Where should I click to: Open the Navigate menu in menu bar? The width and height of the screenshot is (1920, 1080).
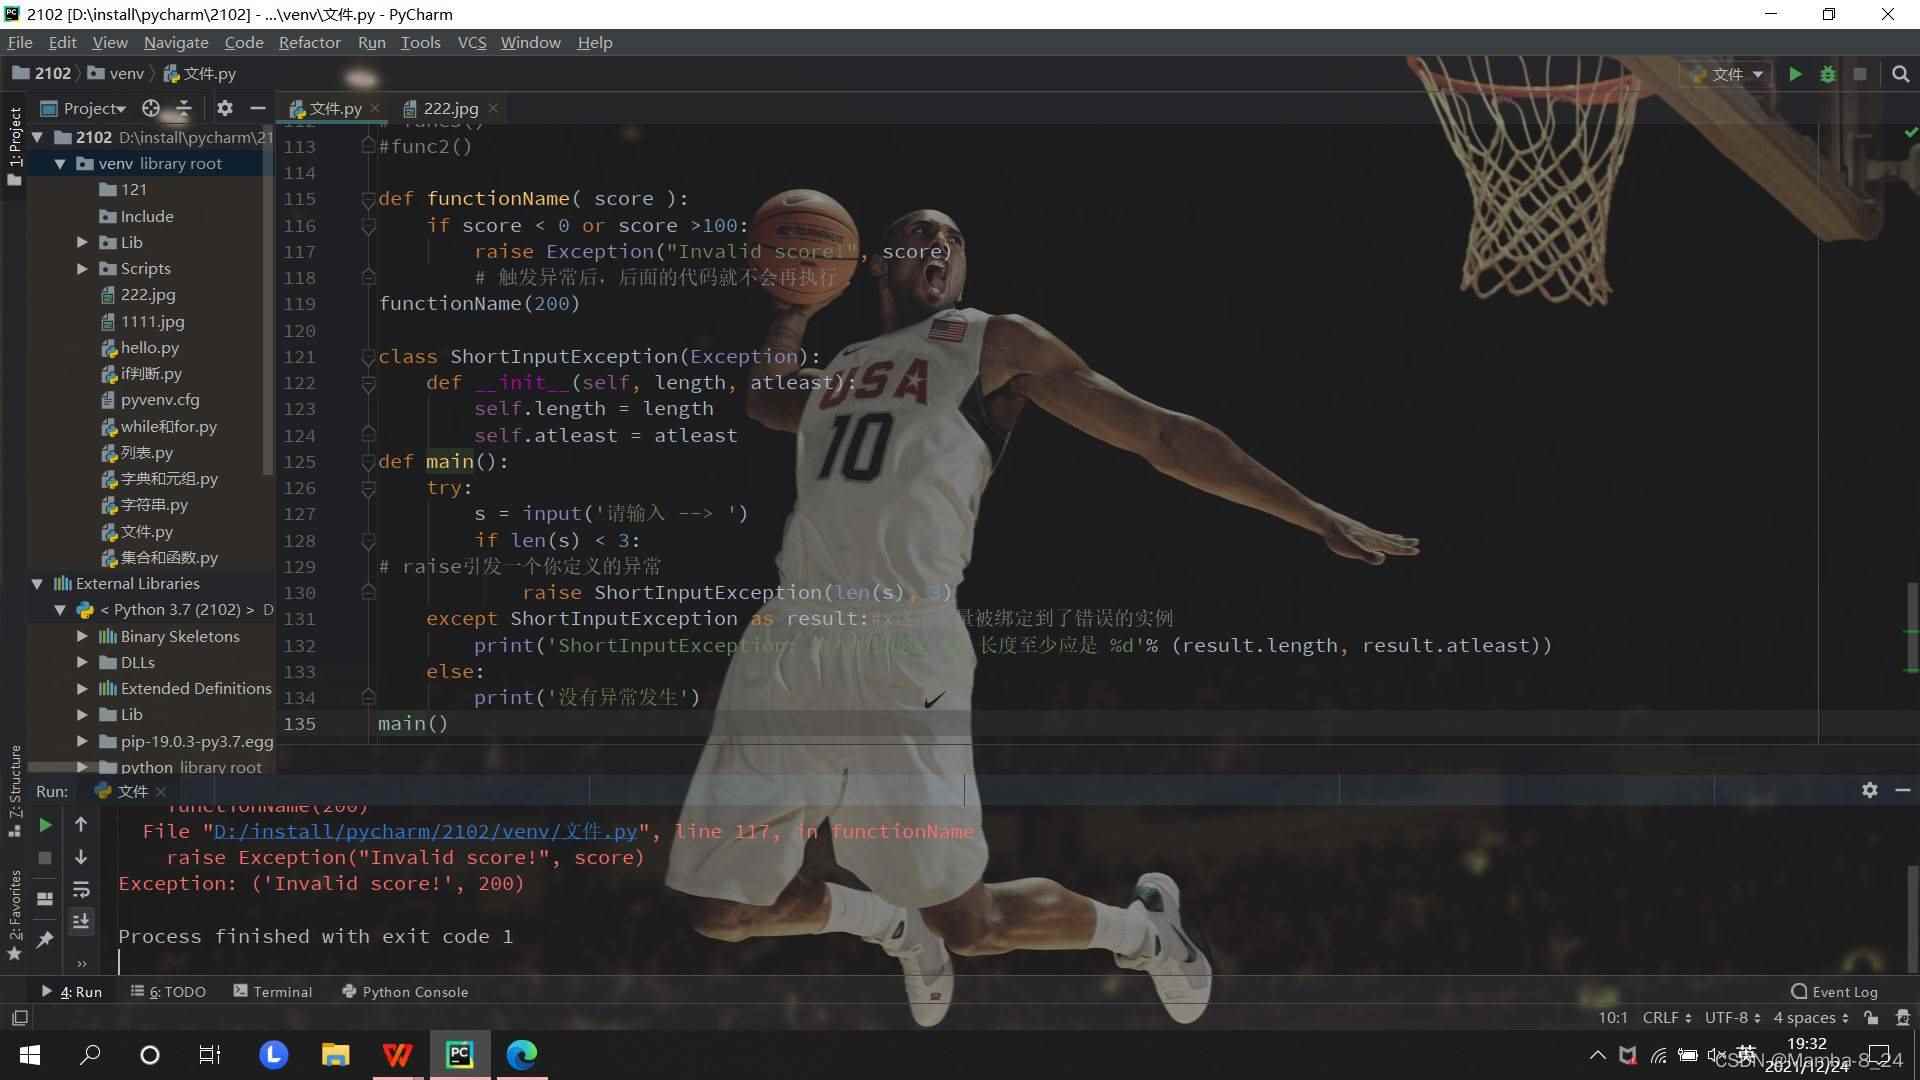coord(177,42)
